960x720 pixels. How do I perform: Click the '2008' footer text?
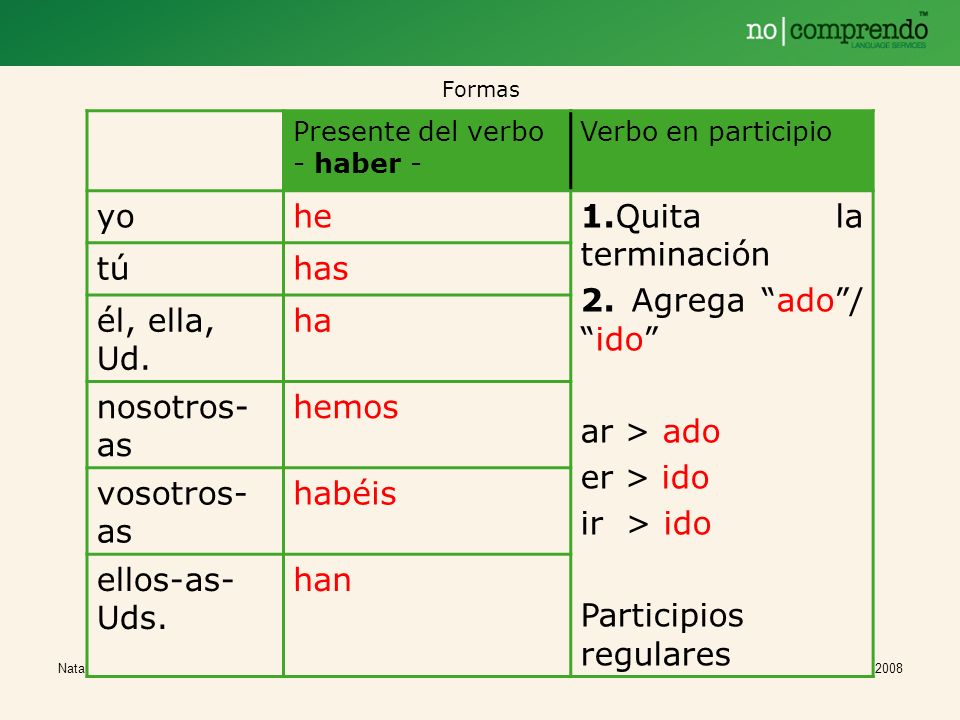tap(889, 669)
